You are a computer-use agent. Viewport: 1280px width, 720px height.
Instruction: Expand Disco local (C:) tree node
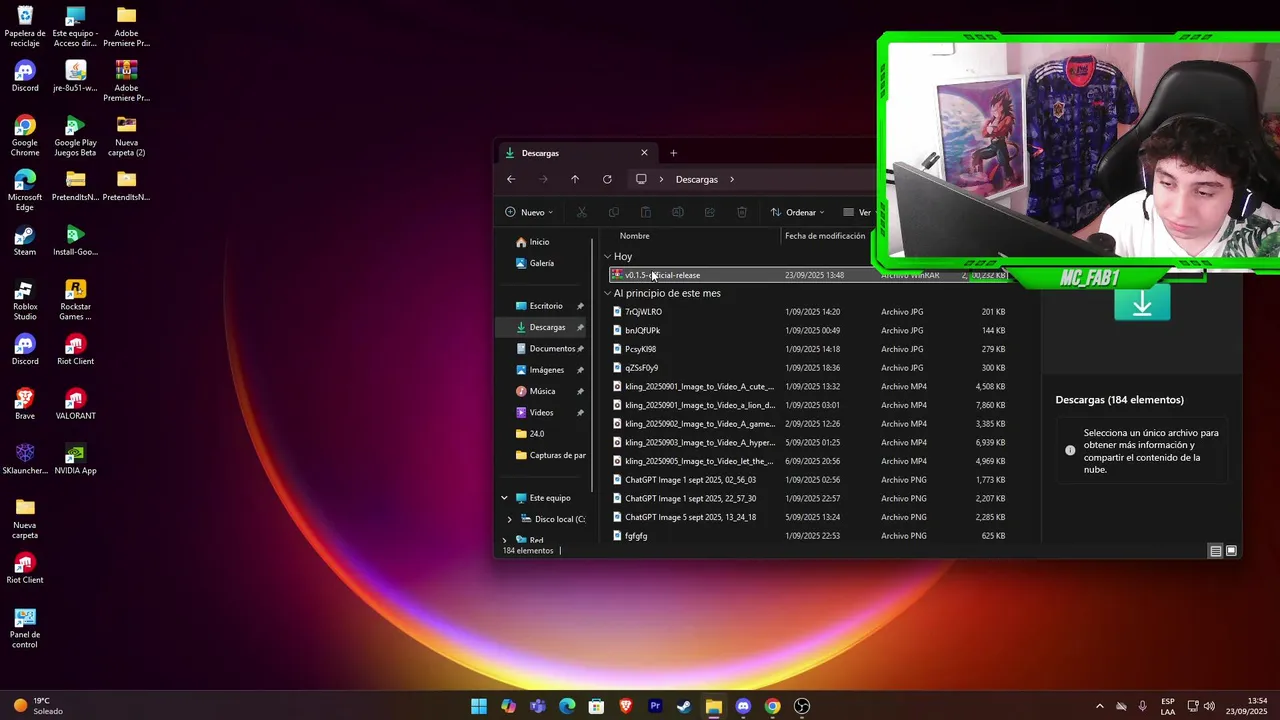[509, 519]
